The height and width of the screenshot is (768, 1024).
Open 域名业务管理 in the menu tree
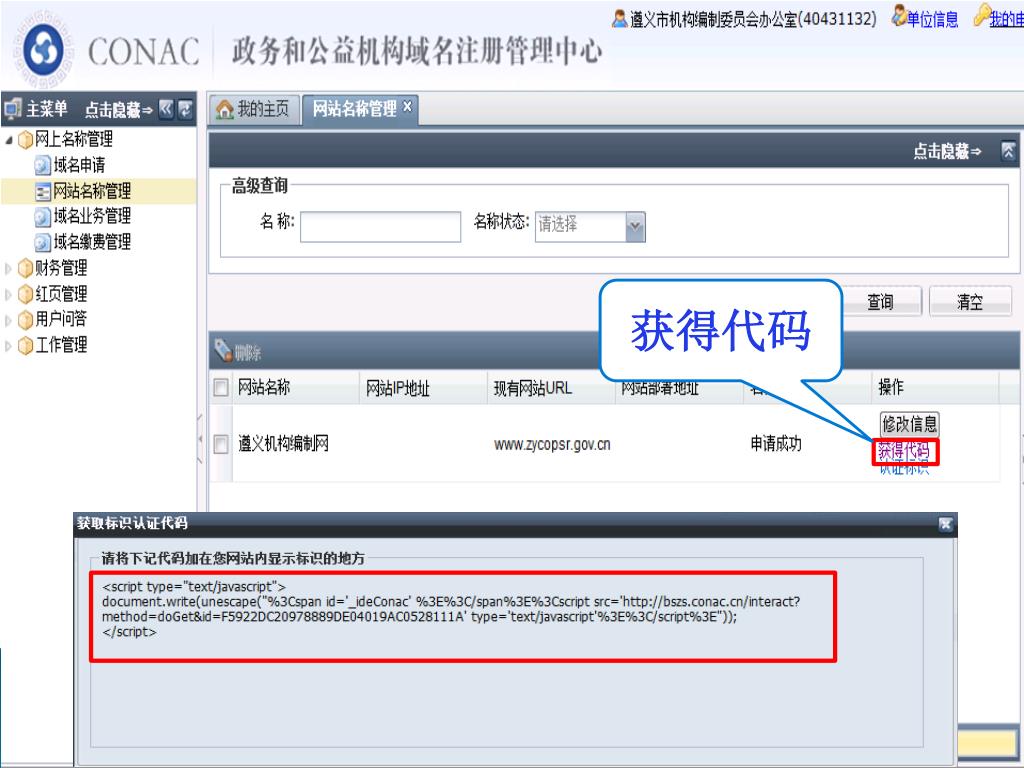[92, 216]
